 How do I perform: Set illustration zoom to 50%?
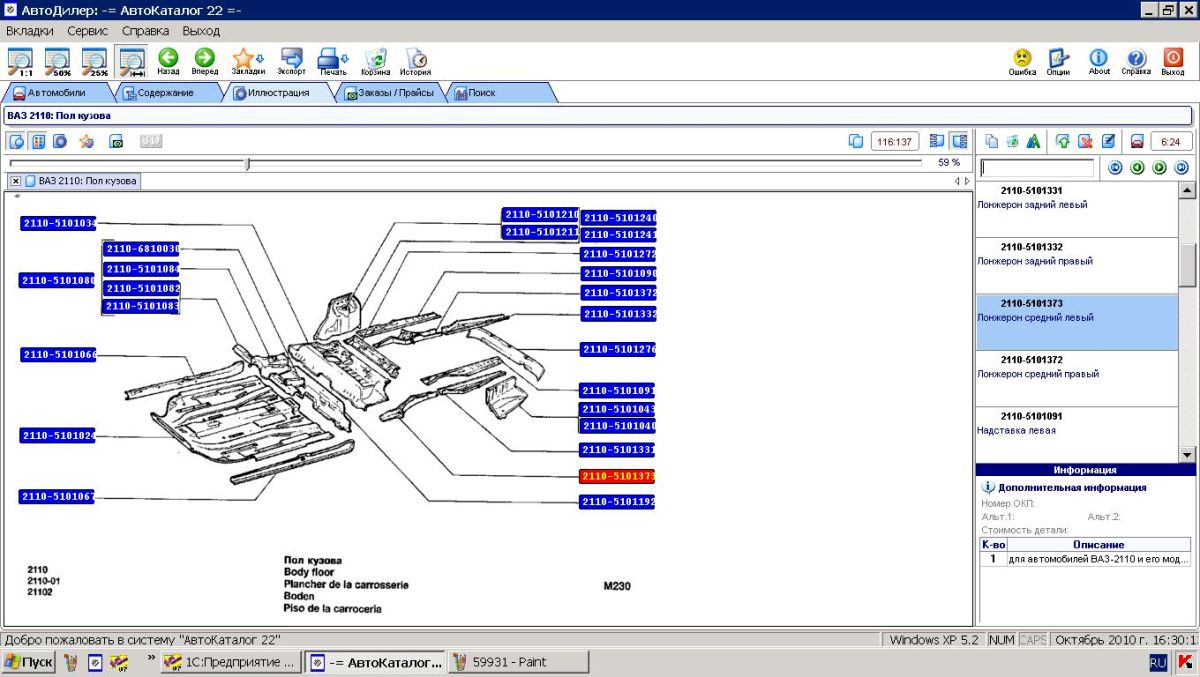tap(58, 62)
